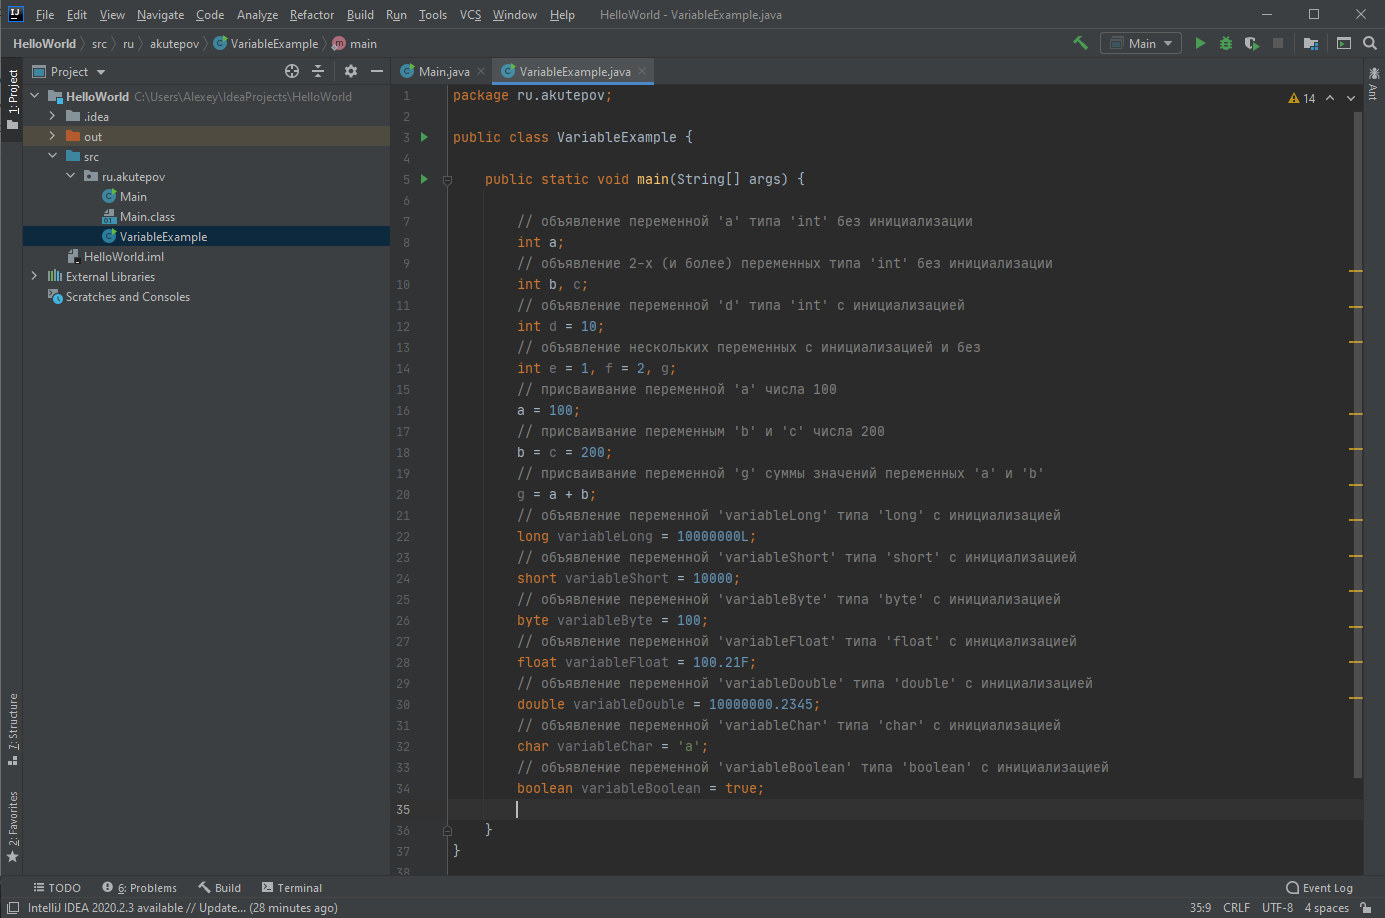The height and width of the screenshot is (918, 1385).
Task: Click Select Opened File target icon
Action: [x=292, y=71]
